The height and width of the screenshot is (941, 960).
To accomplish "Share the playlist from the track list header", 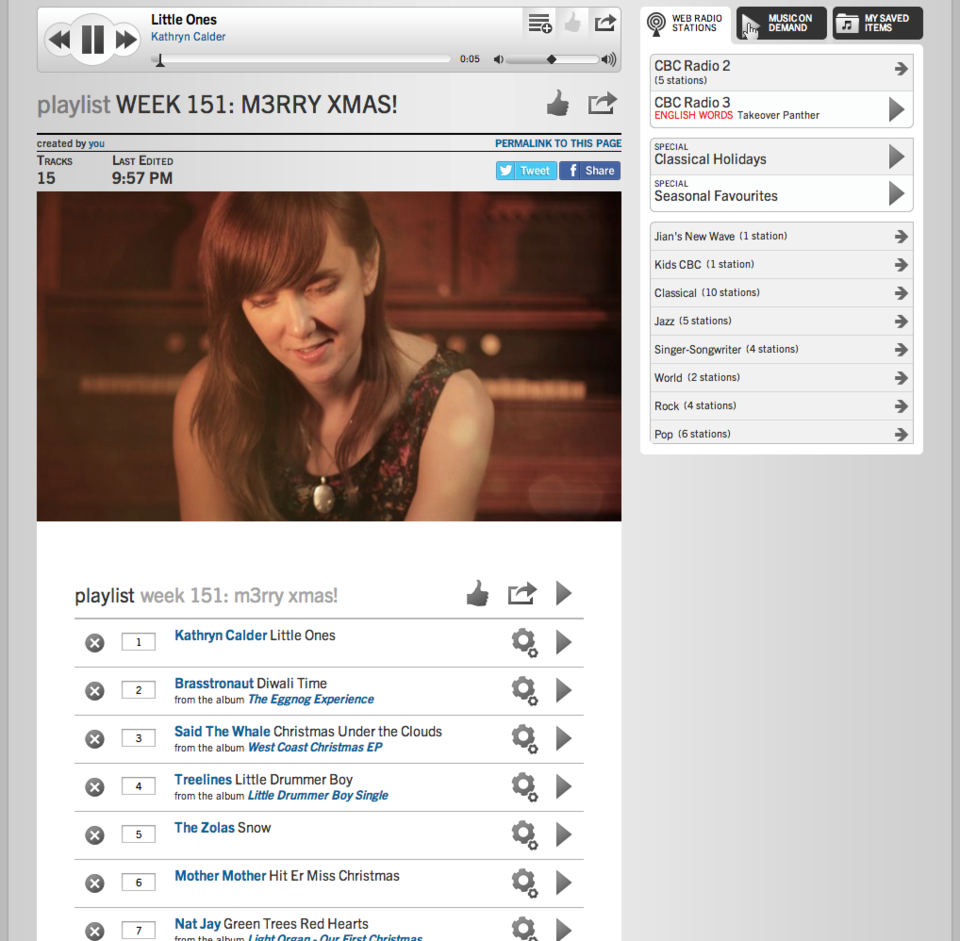I will click(522, 593).
